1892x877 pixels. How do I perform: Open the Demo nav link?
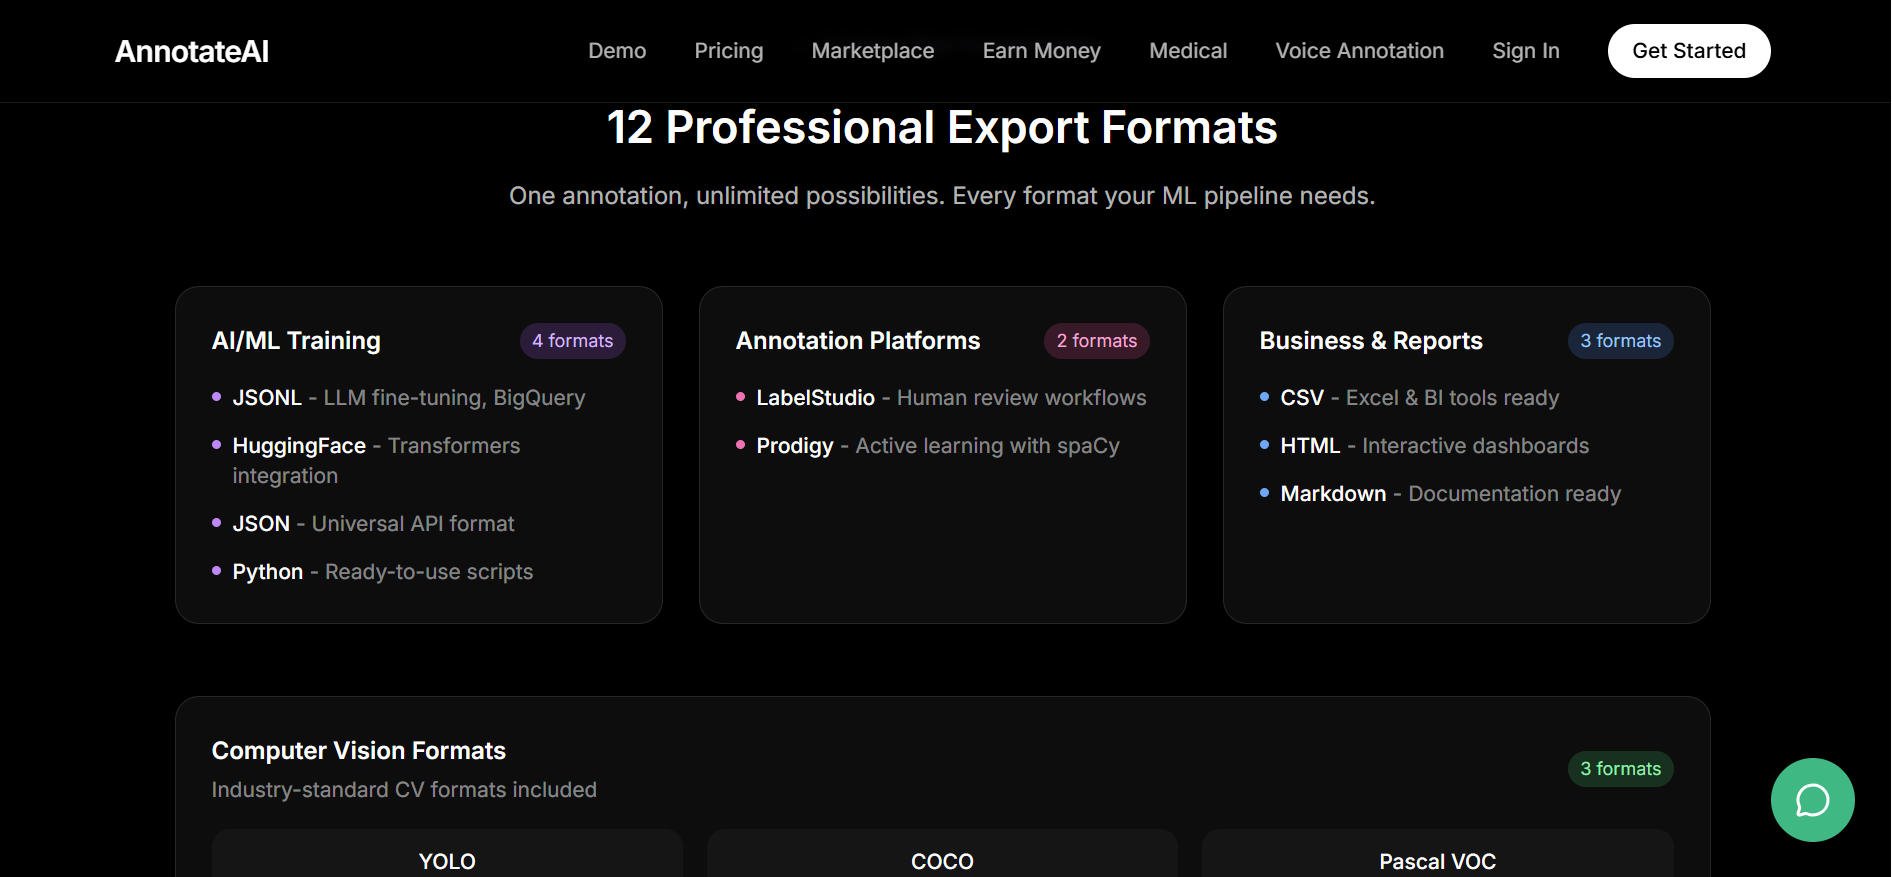click(x=617, y=51)
